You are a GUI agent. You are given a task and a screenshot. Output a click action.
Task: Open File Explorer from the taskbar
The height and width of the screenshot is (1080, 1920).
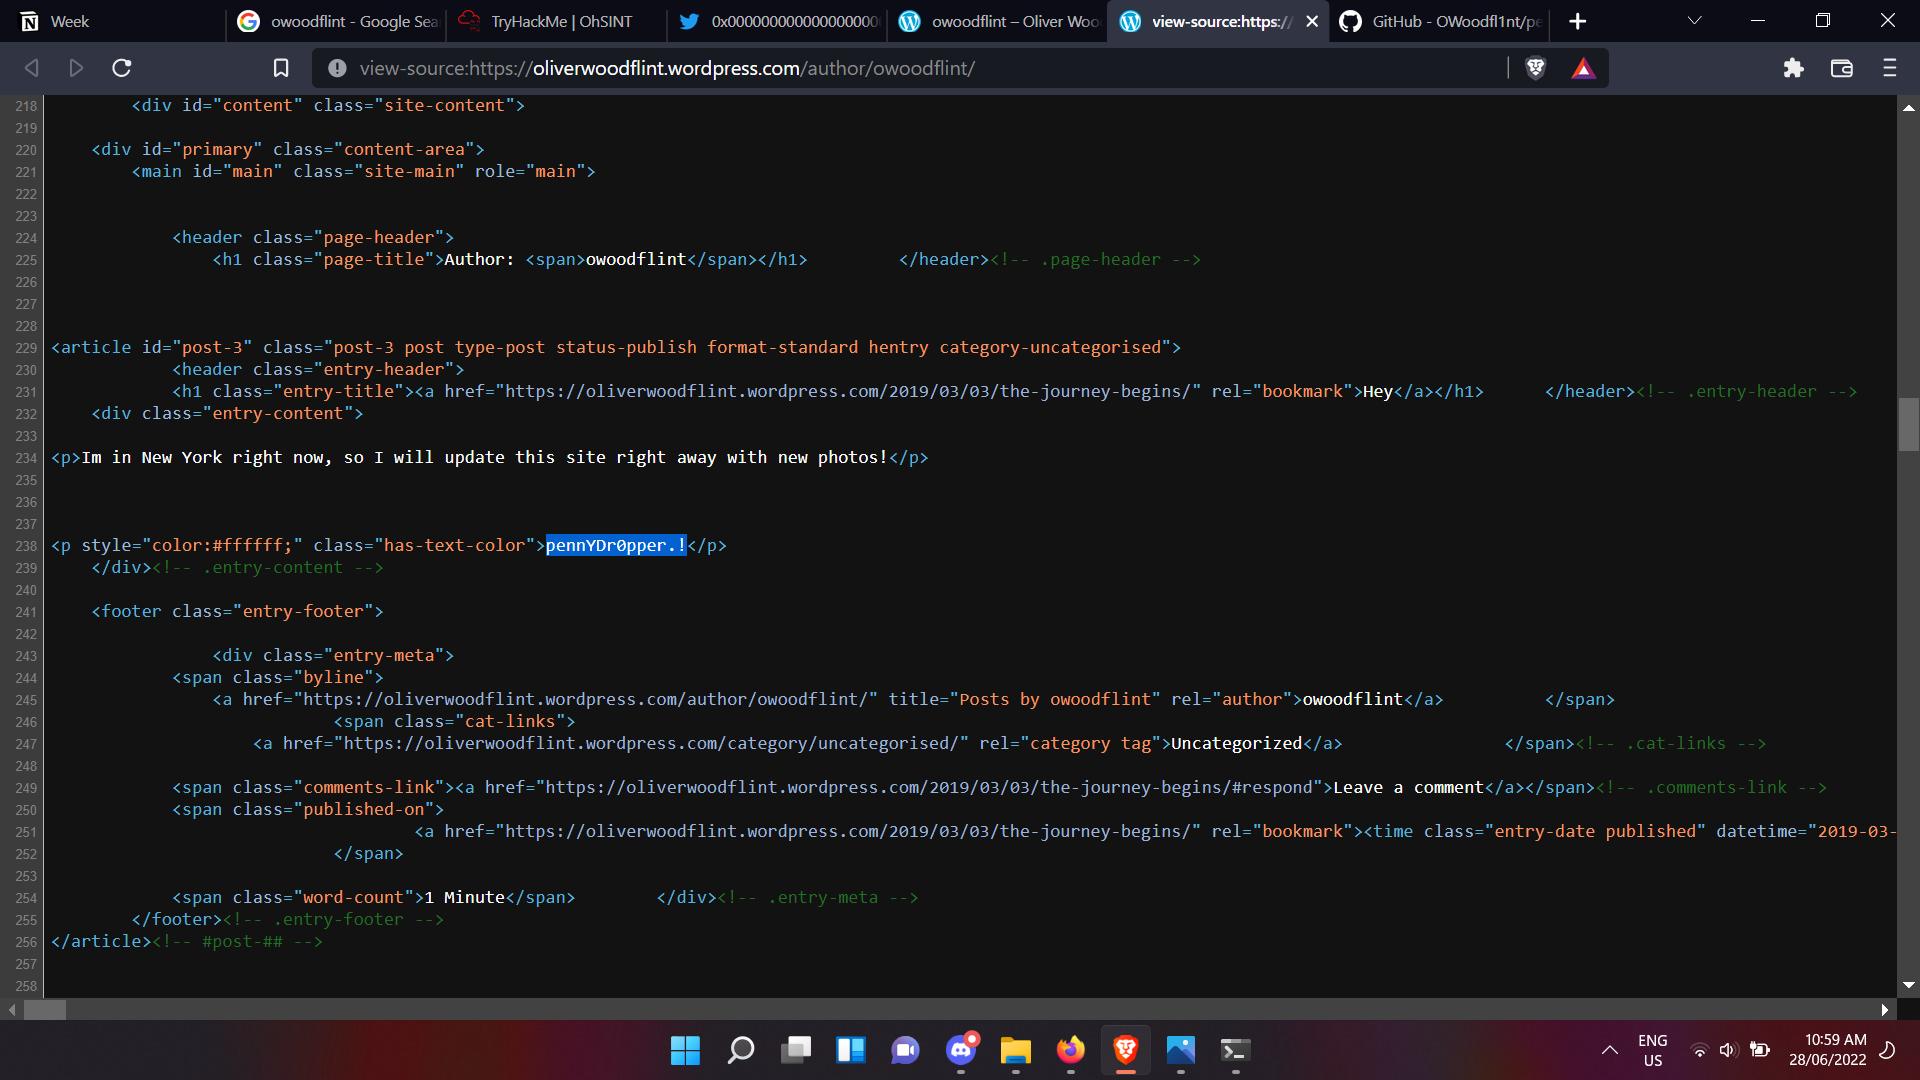coord(1015,1050)
